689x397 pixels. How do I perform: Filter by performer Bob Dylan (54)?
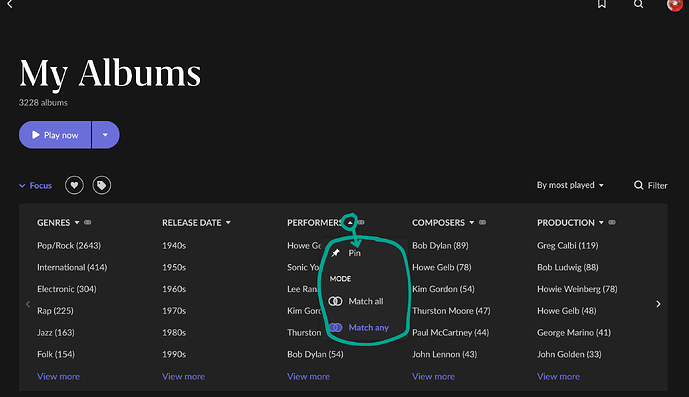click(x=315, y=354)
